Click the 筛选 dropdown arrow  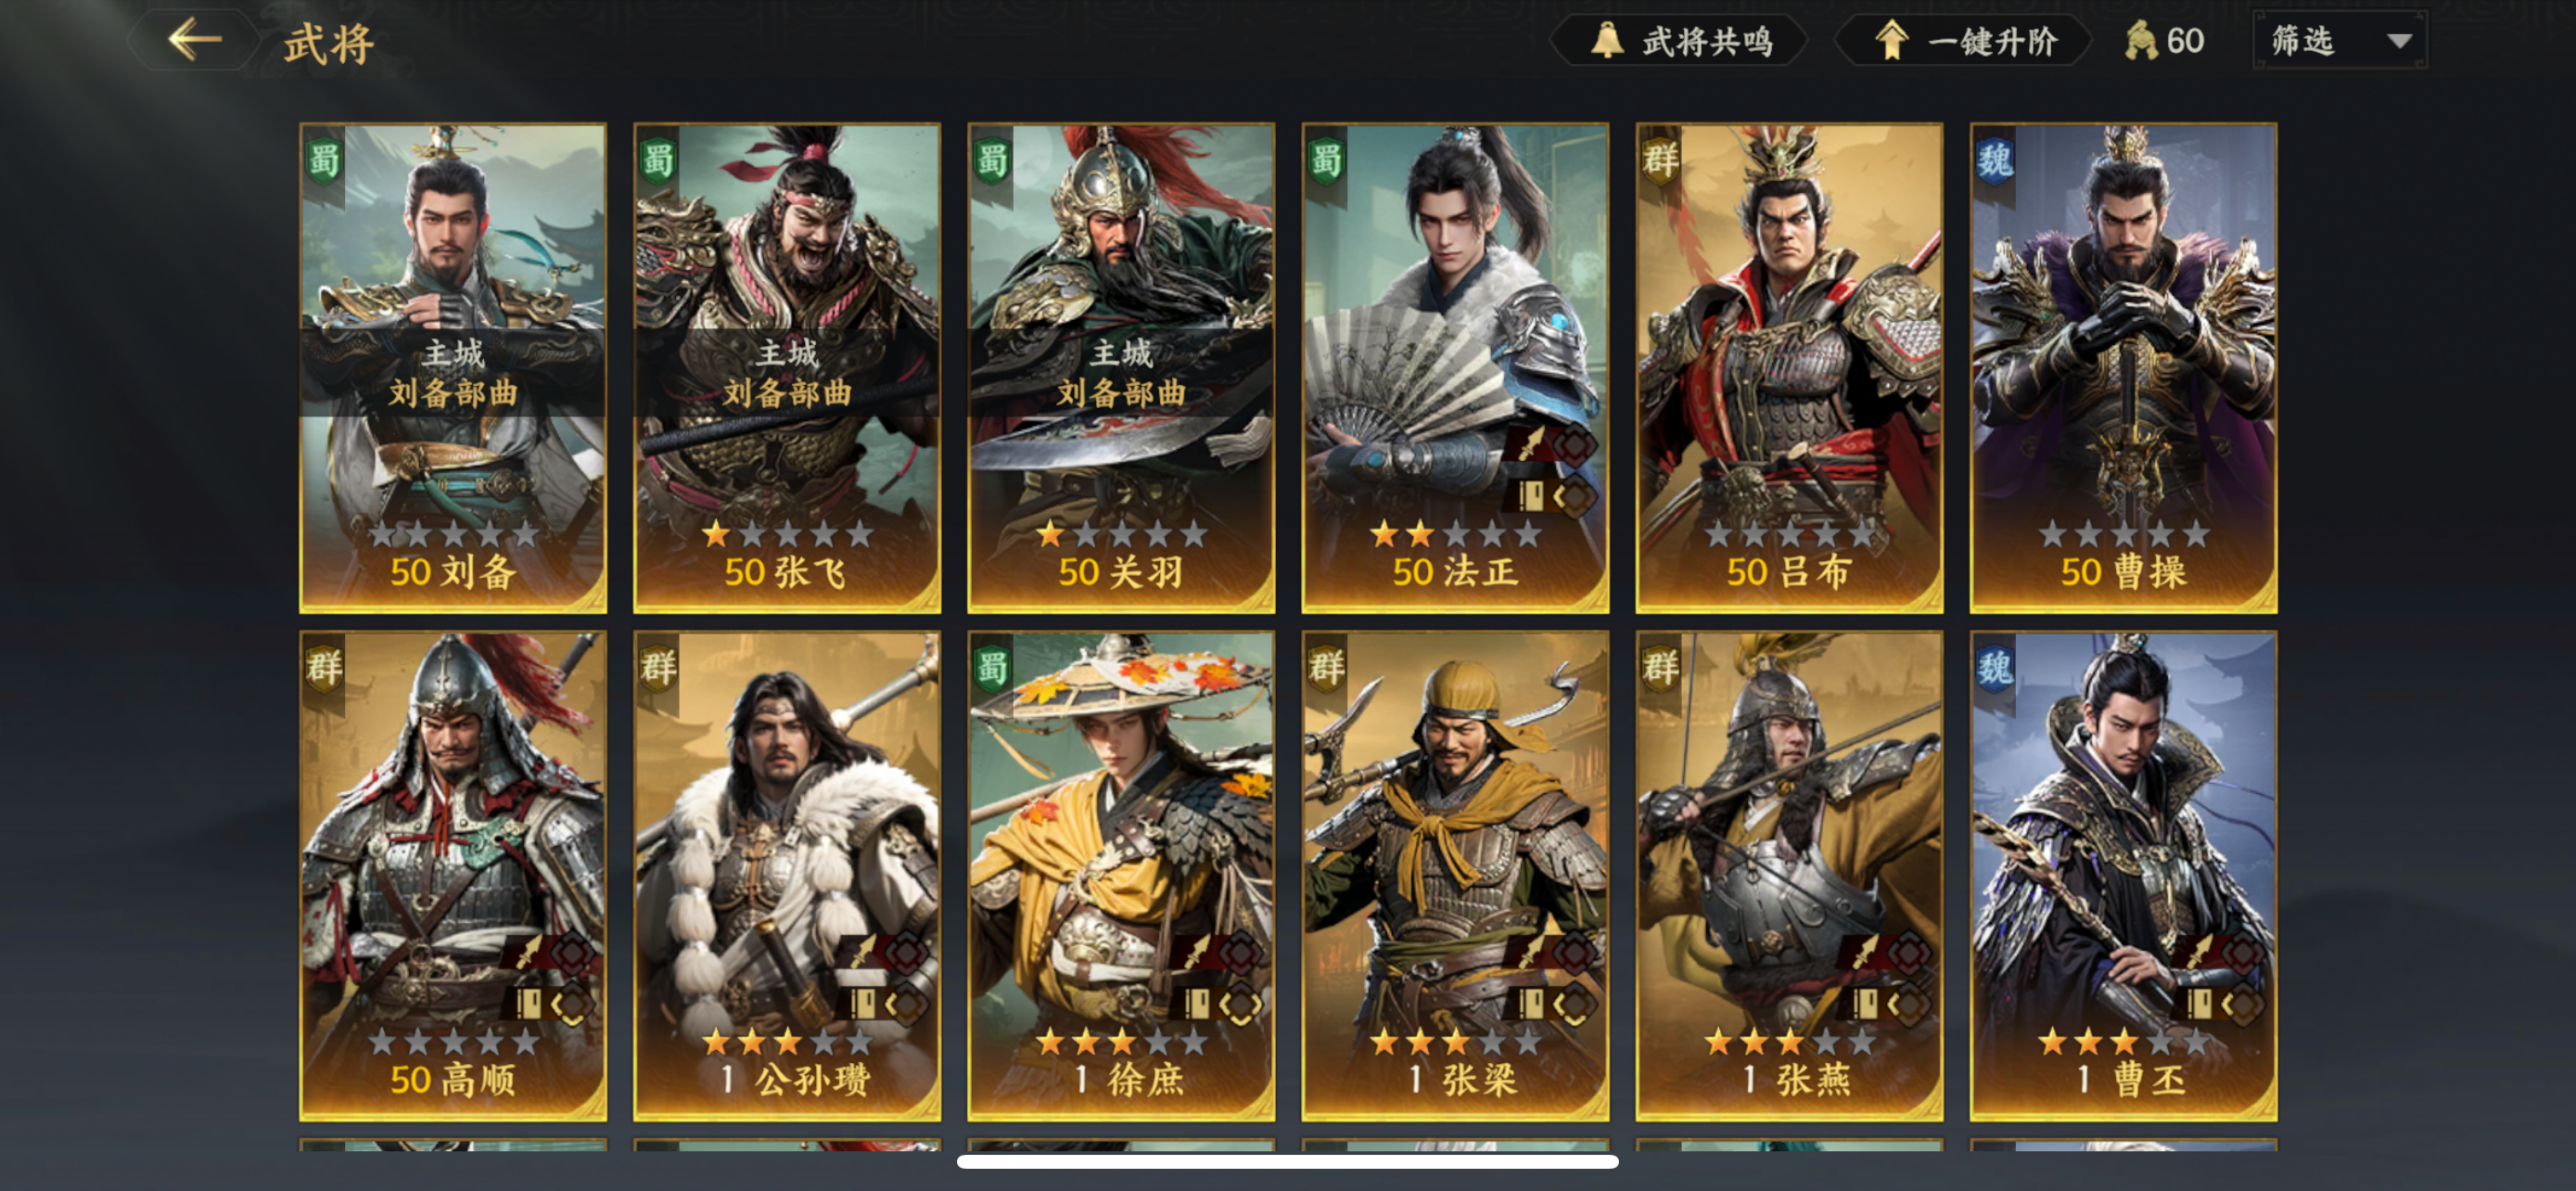[2399, 42]
